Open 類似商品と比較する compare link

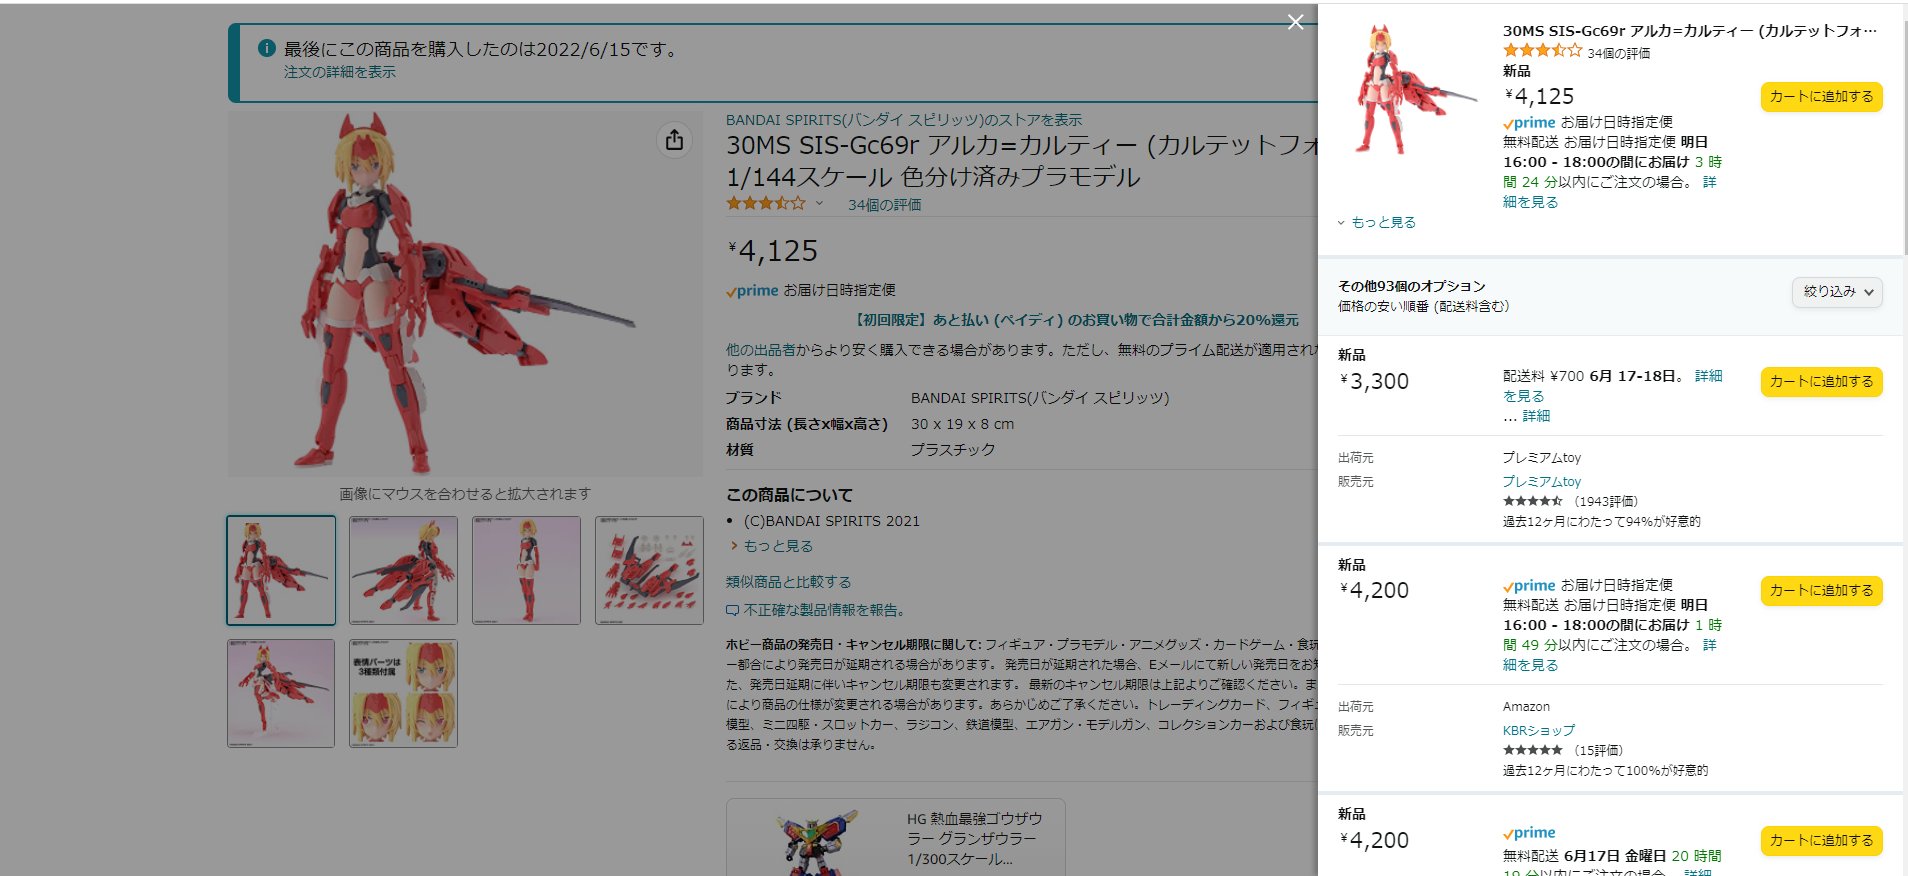788,582
